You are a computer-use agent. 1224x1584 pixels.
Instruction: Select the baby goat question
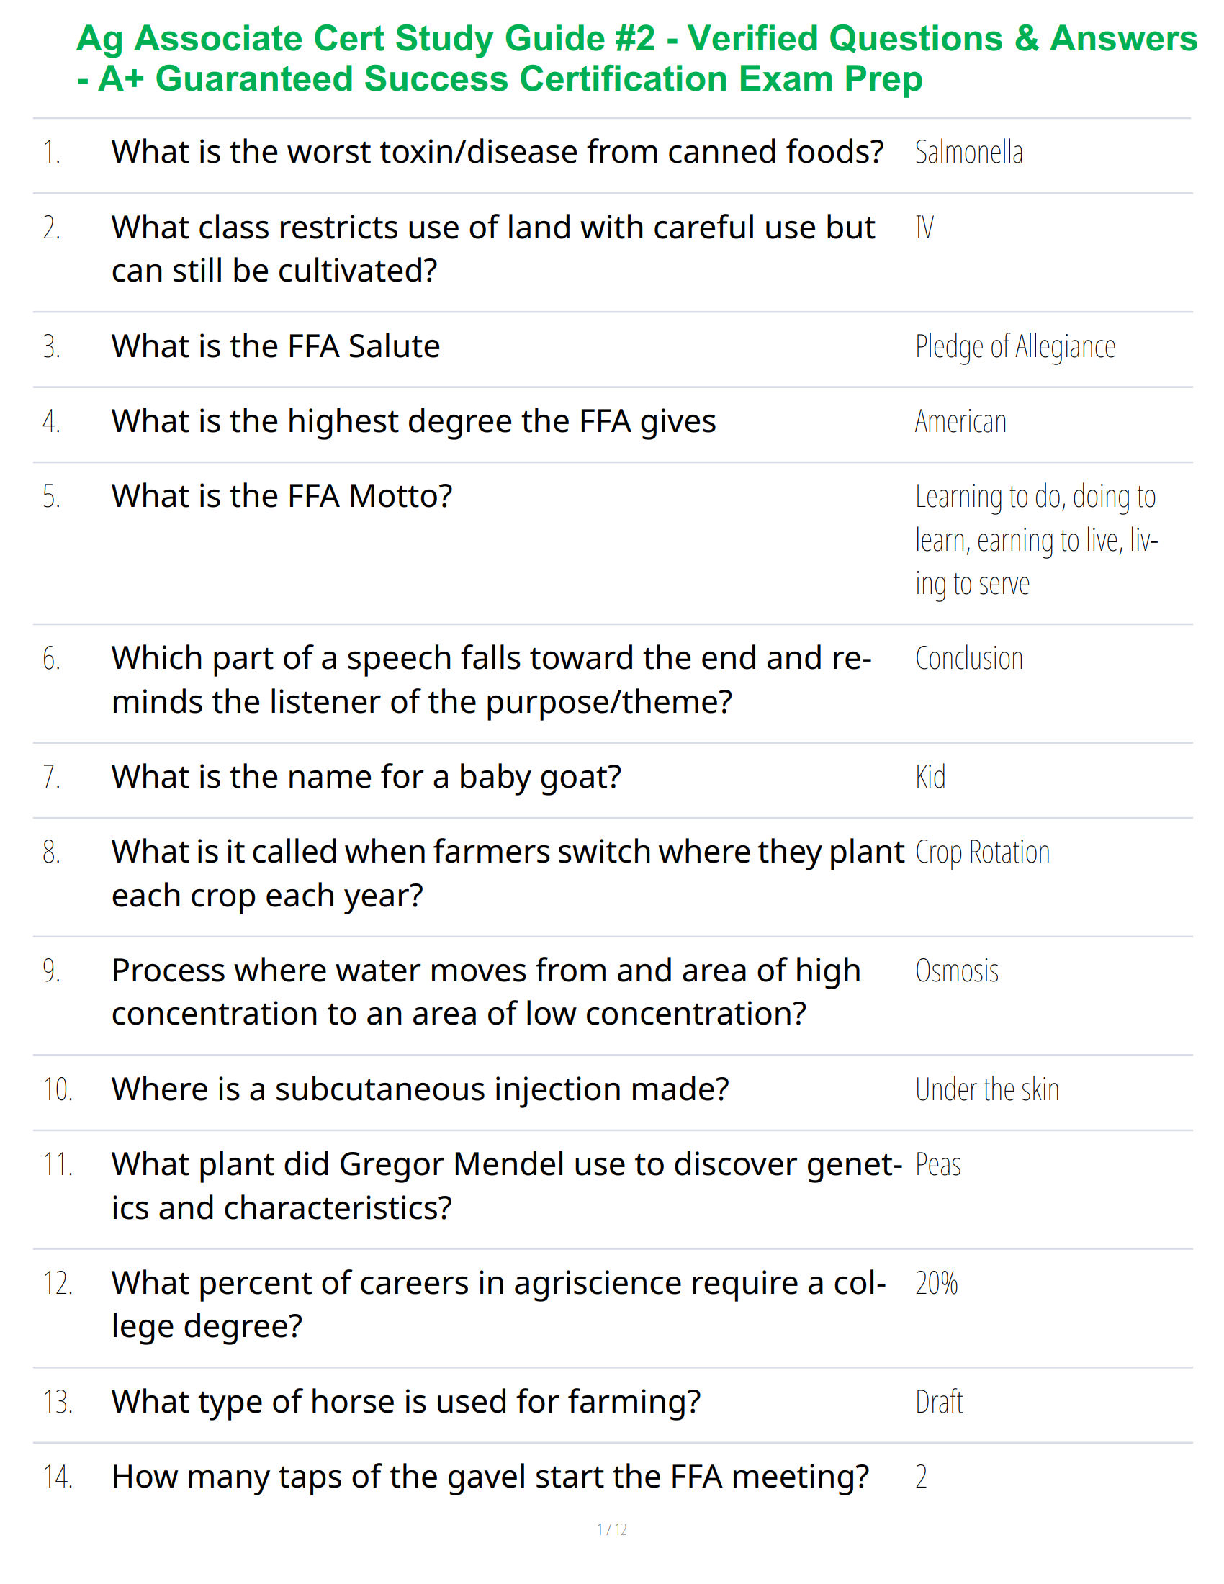pyautogui.click(x=366, y=777)
